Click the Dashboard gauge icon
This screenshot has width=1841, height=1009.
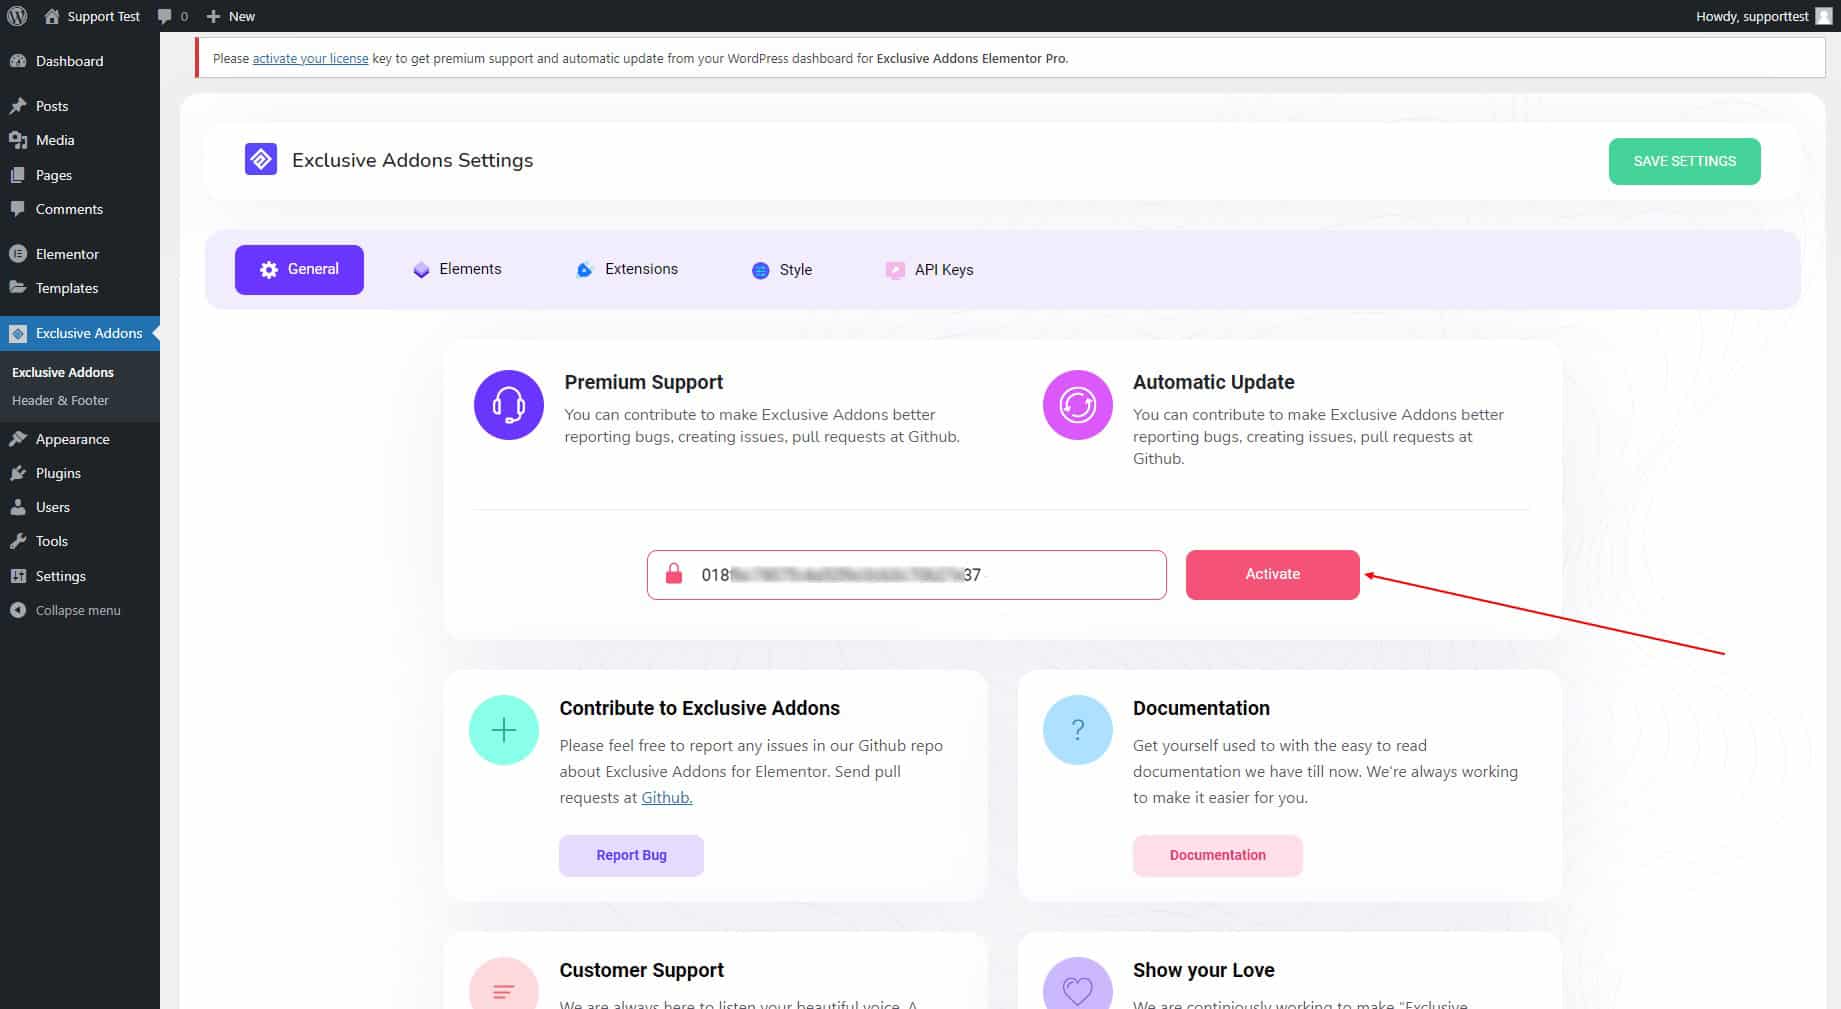[x=18, y=61]
